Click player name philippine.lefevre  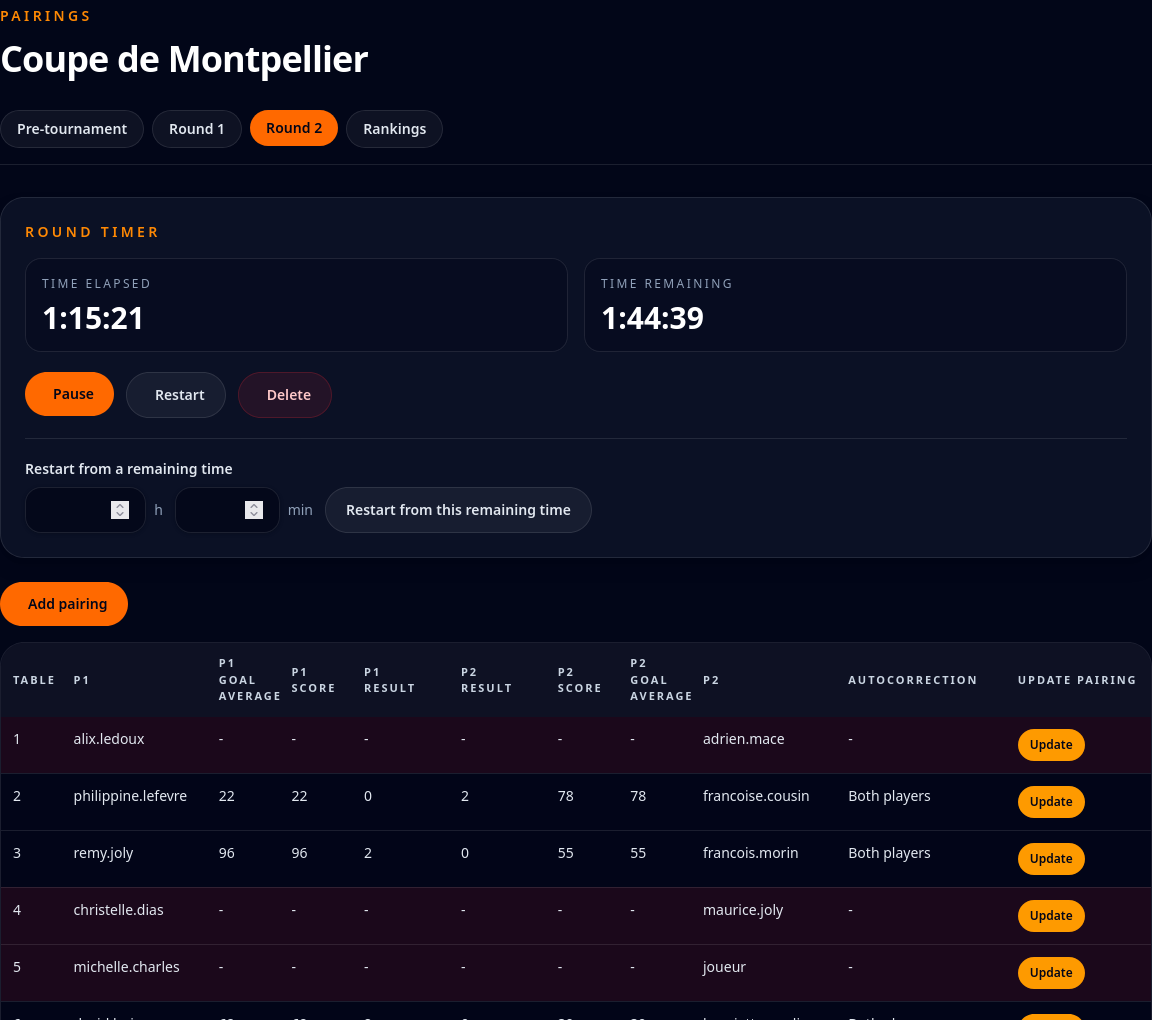(x=130, y=796)
